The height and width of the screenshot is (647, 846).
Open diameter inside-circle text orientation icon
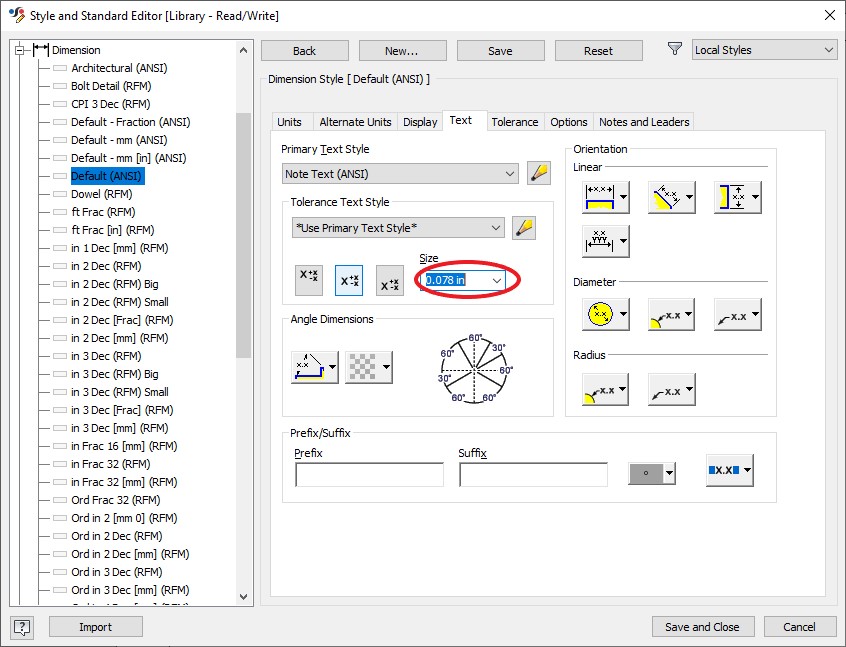605,314
